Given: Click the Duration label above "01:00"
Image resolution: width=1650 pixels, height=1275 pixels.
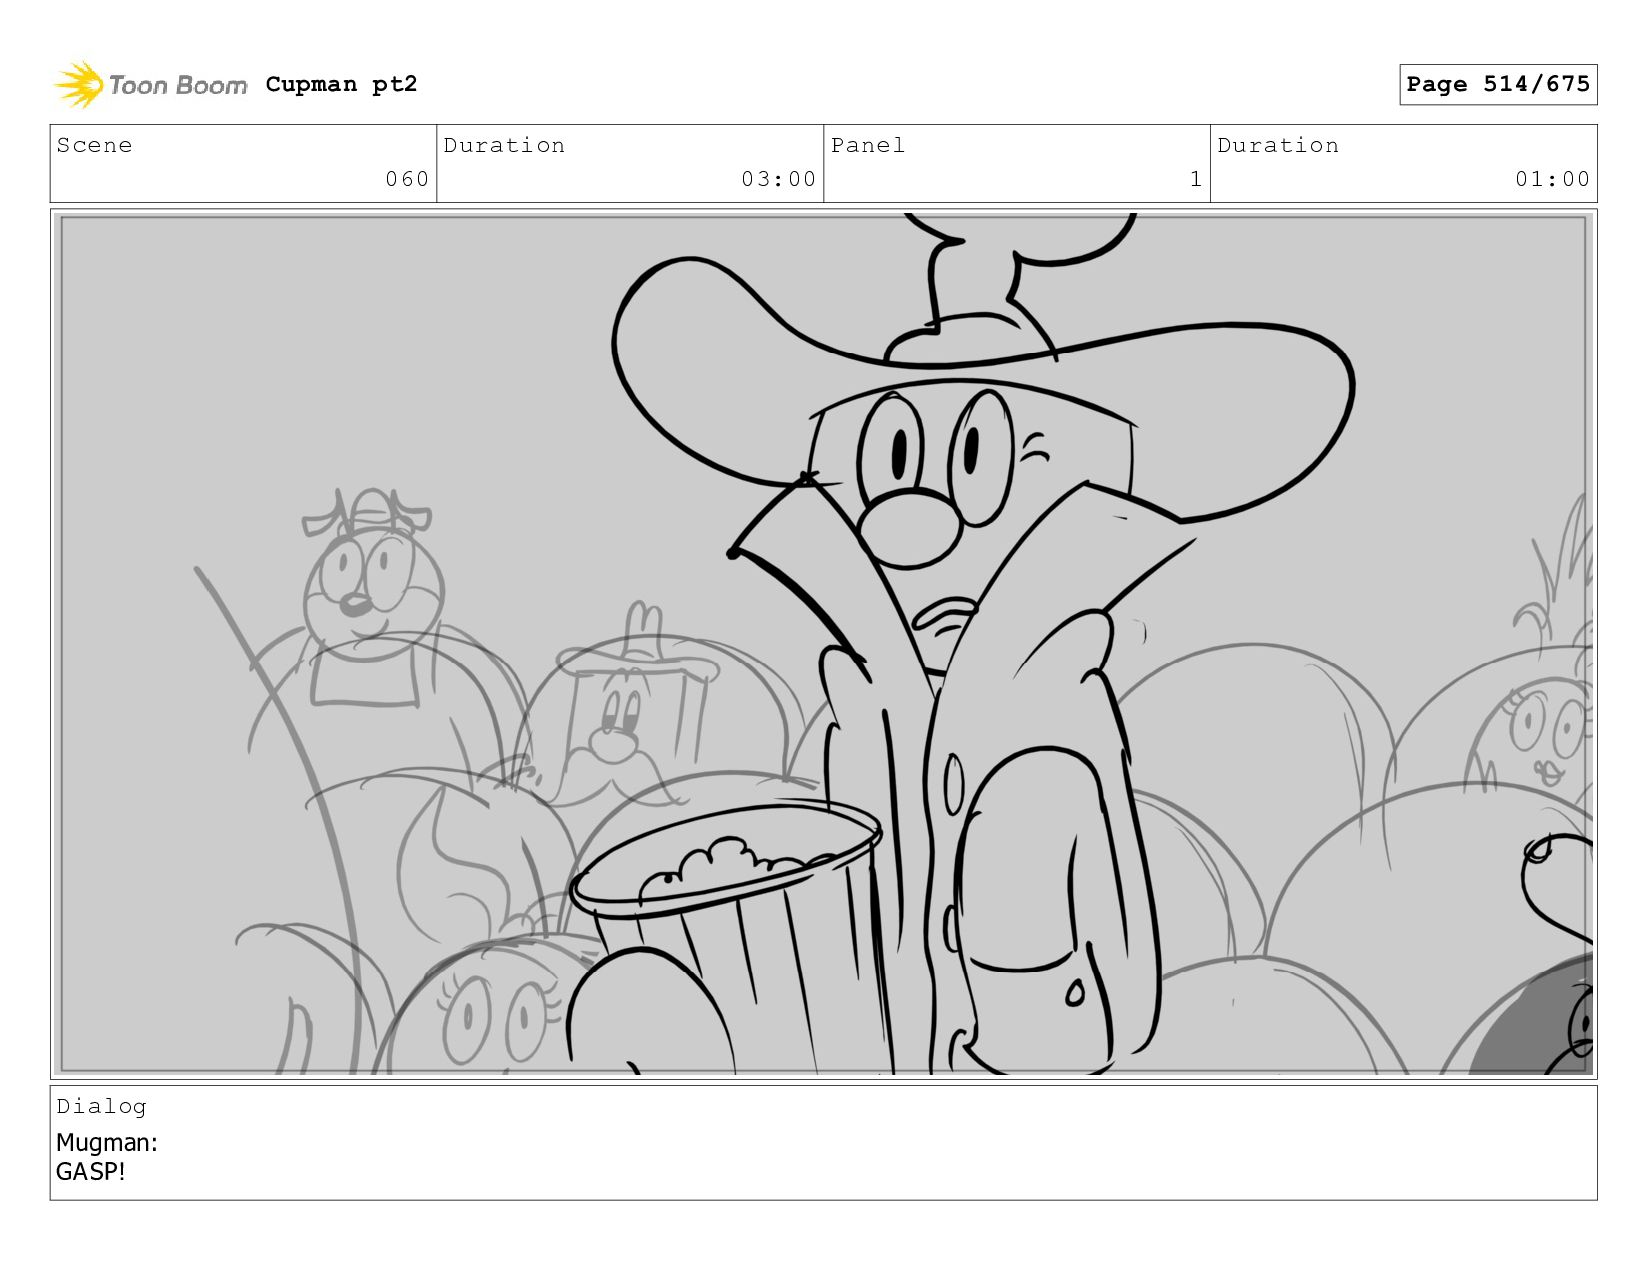Looking at the screenshot, I should (x=1278, y=145).
